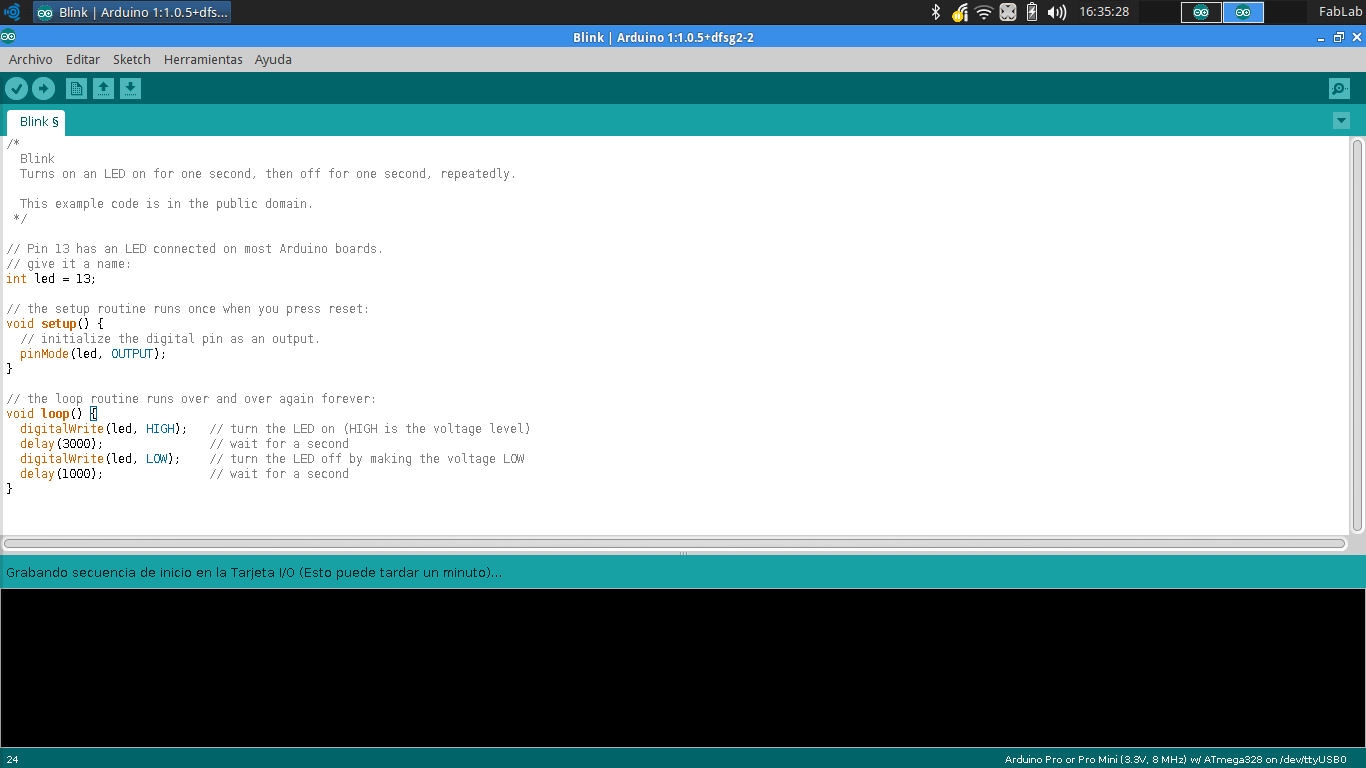The width and height of the screenshot is (1366, 768).
Task: Click the FabLab user label in the panel
Action: (1340, 12)
